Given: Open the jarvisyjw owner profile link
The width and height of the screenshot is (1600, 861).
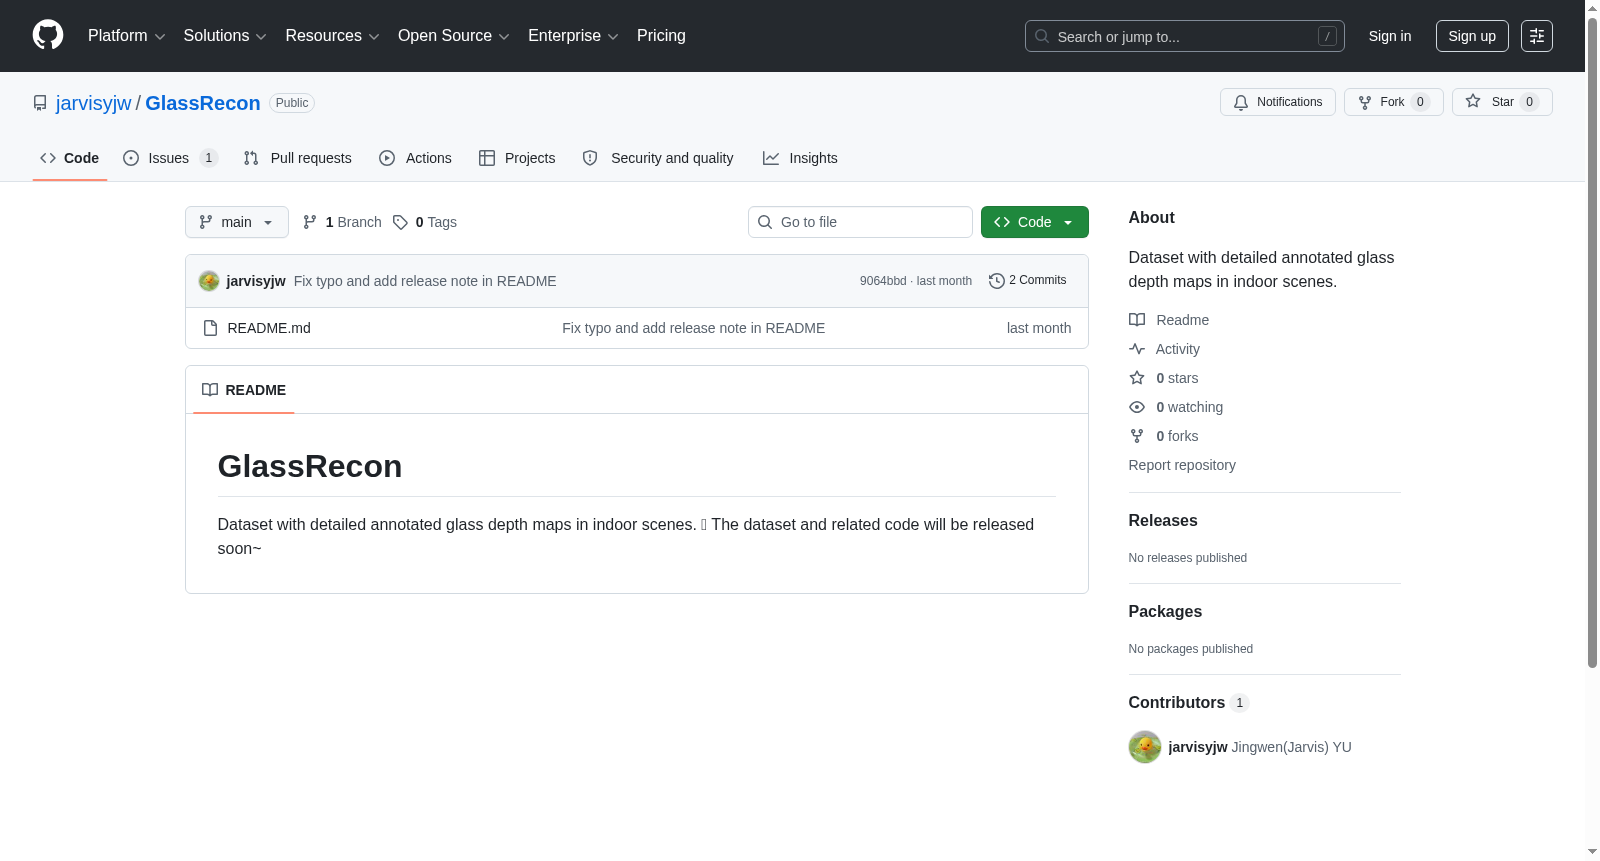Looking at the screenshot, I should [94, 103].
